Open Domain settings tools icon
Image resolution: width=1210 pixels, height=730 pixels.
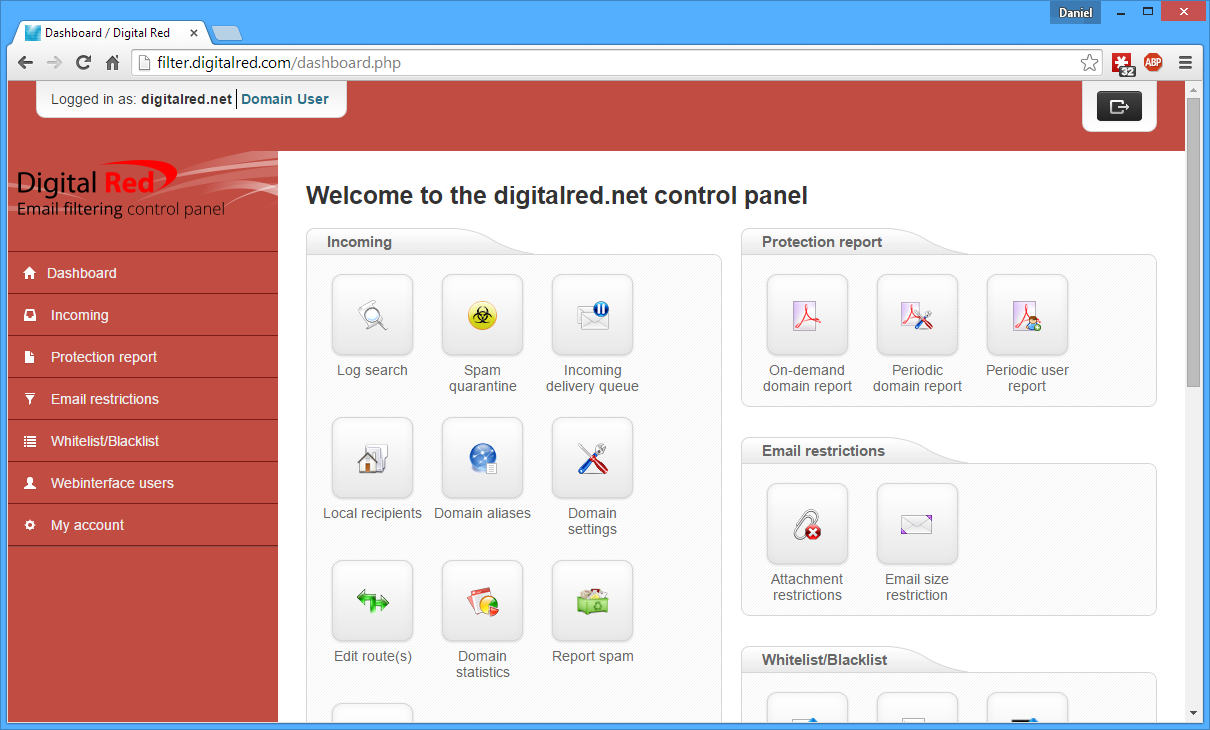point(592,458)
